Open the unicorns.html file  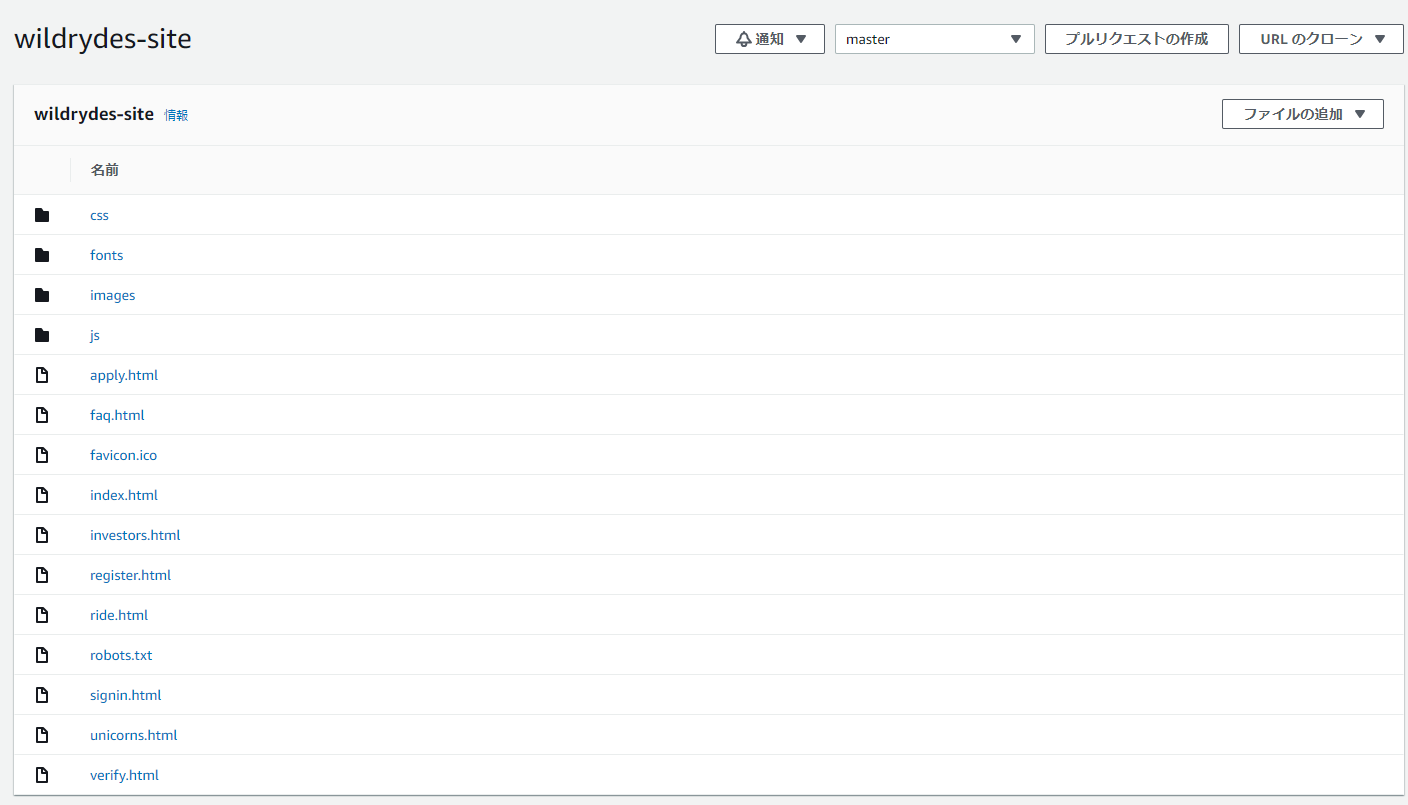pos(133,734)
